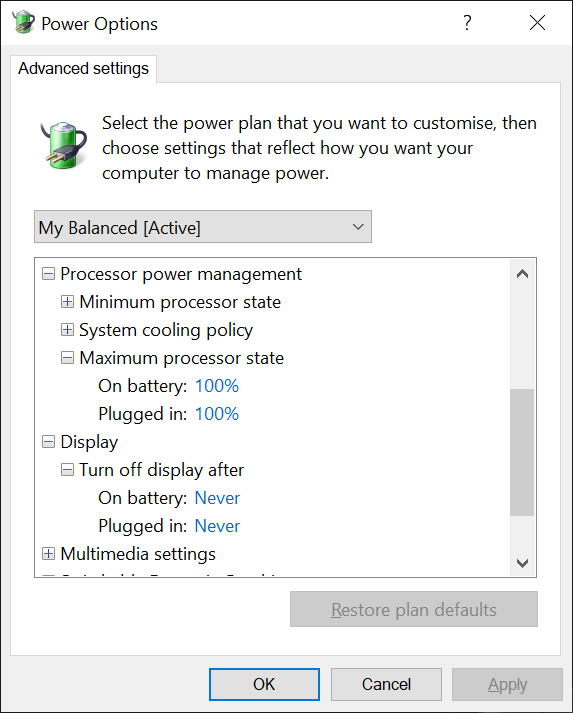Click the OK button
Image resolution: width=573 pixels, height=713 pixels.
[264, 684]
